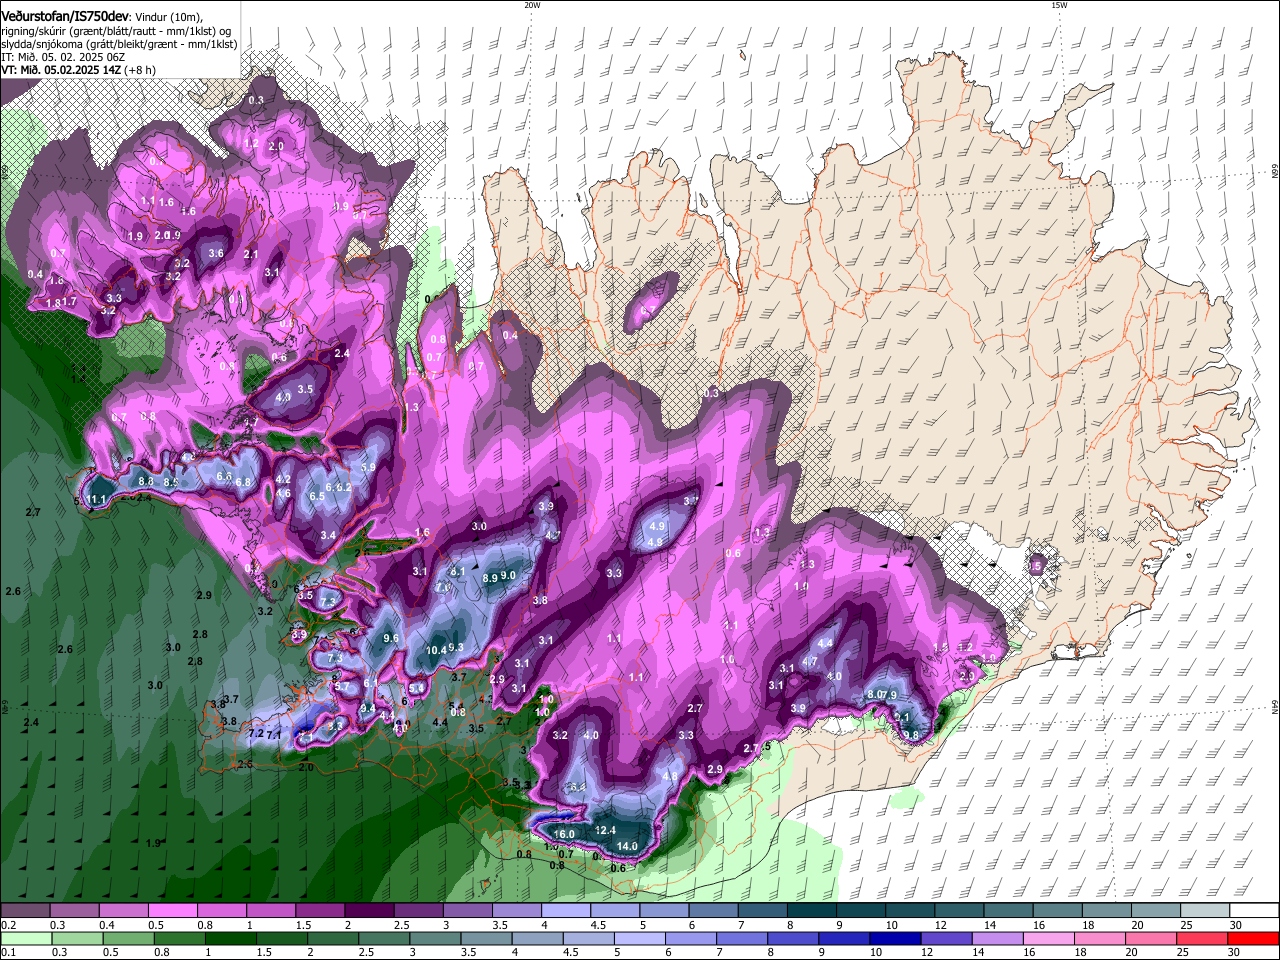Viewport: 1280px width, 960px height.
Task: Select the light periwinkle snow swatch labeled 4
Action: (566, 911)
